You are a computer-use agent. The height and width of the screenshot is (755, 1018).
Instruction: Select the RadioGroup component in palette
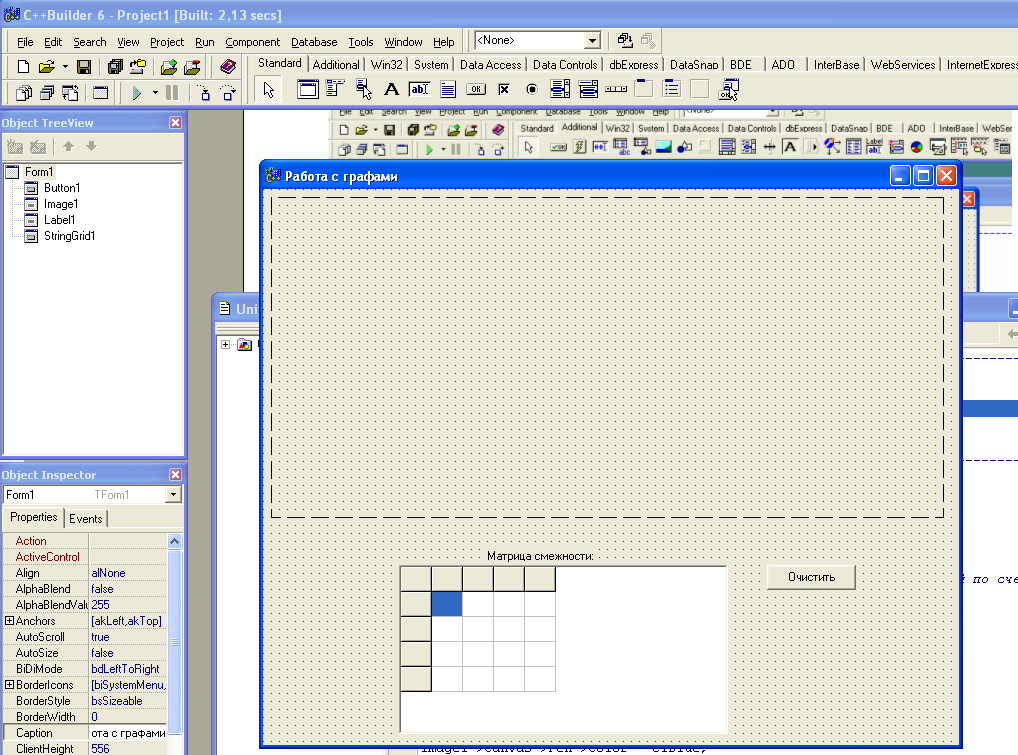tap(672, 89)
